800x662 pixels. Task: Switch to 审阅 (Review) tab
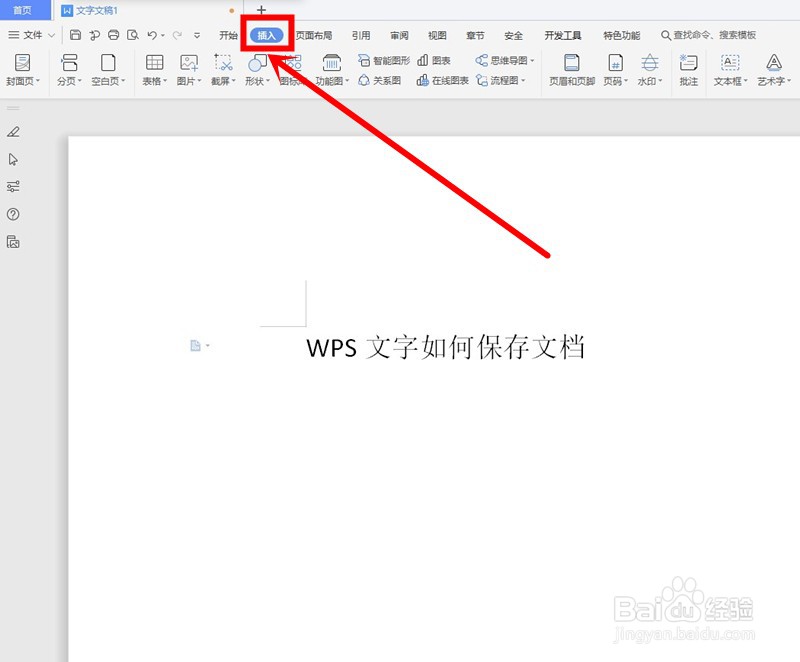click(x=399, y=35)
